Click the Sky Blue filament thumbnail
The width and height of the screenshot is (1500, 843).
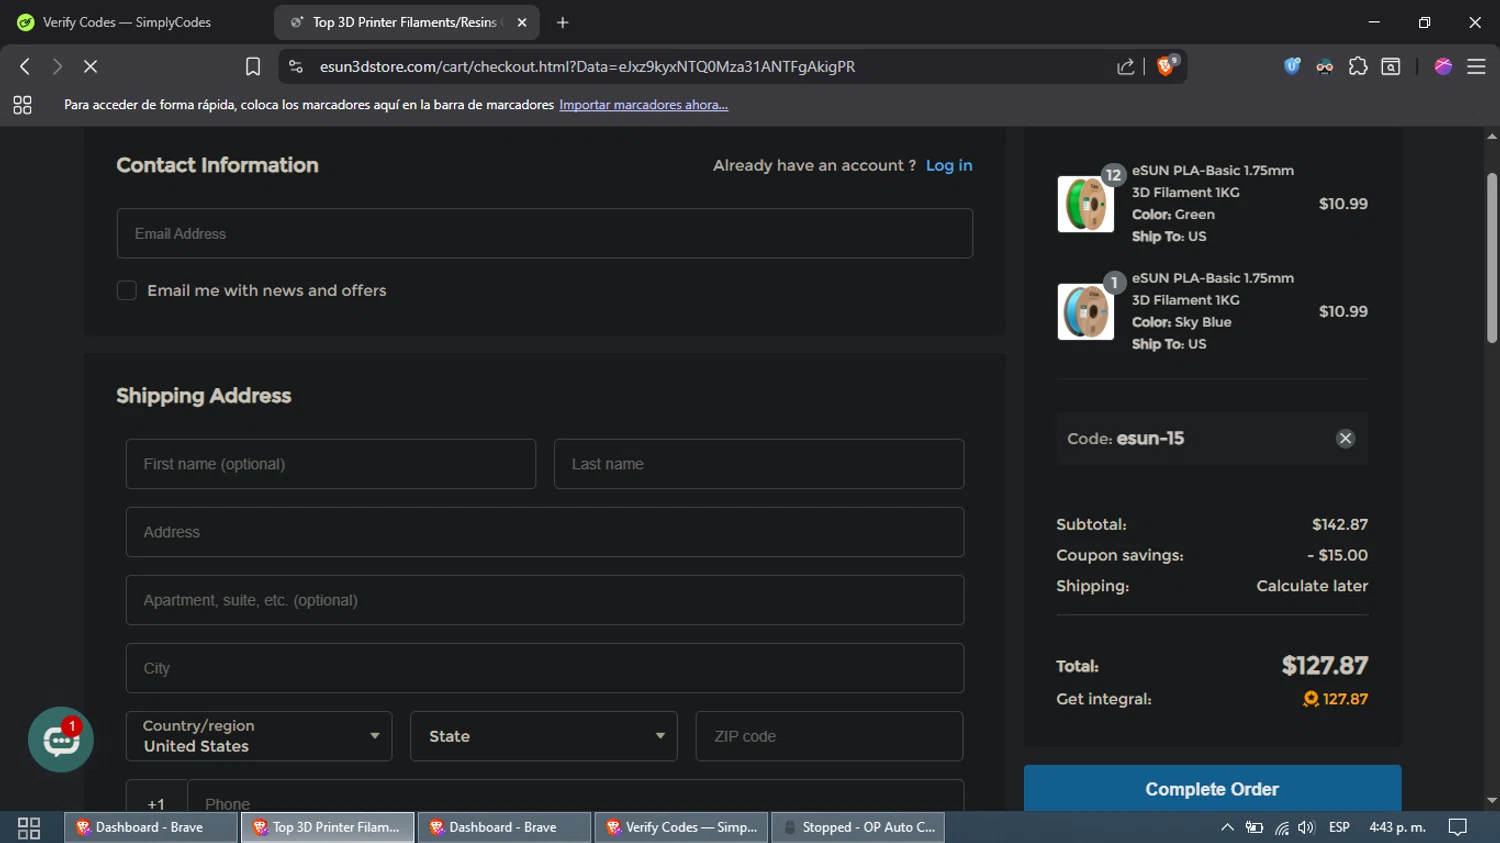click(1086, 312)
